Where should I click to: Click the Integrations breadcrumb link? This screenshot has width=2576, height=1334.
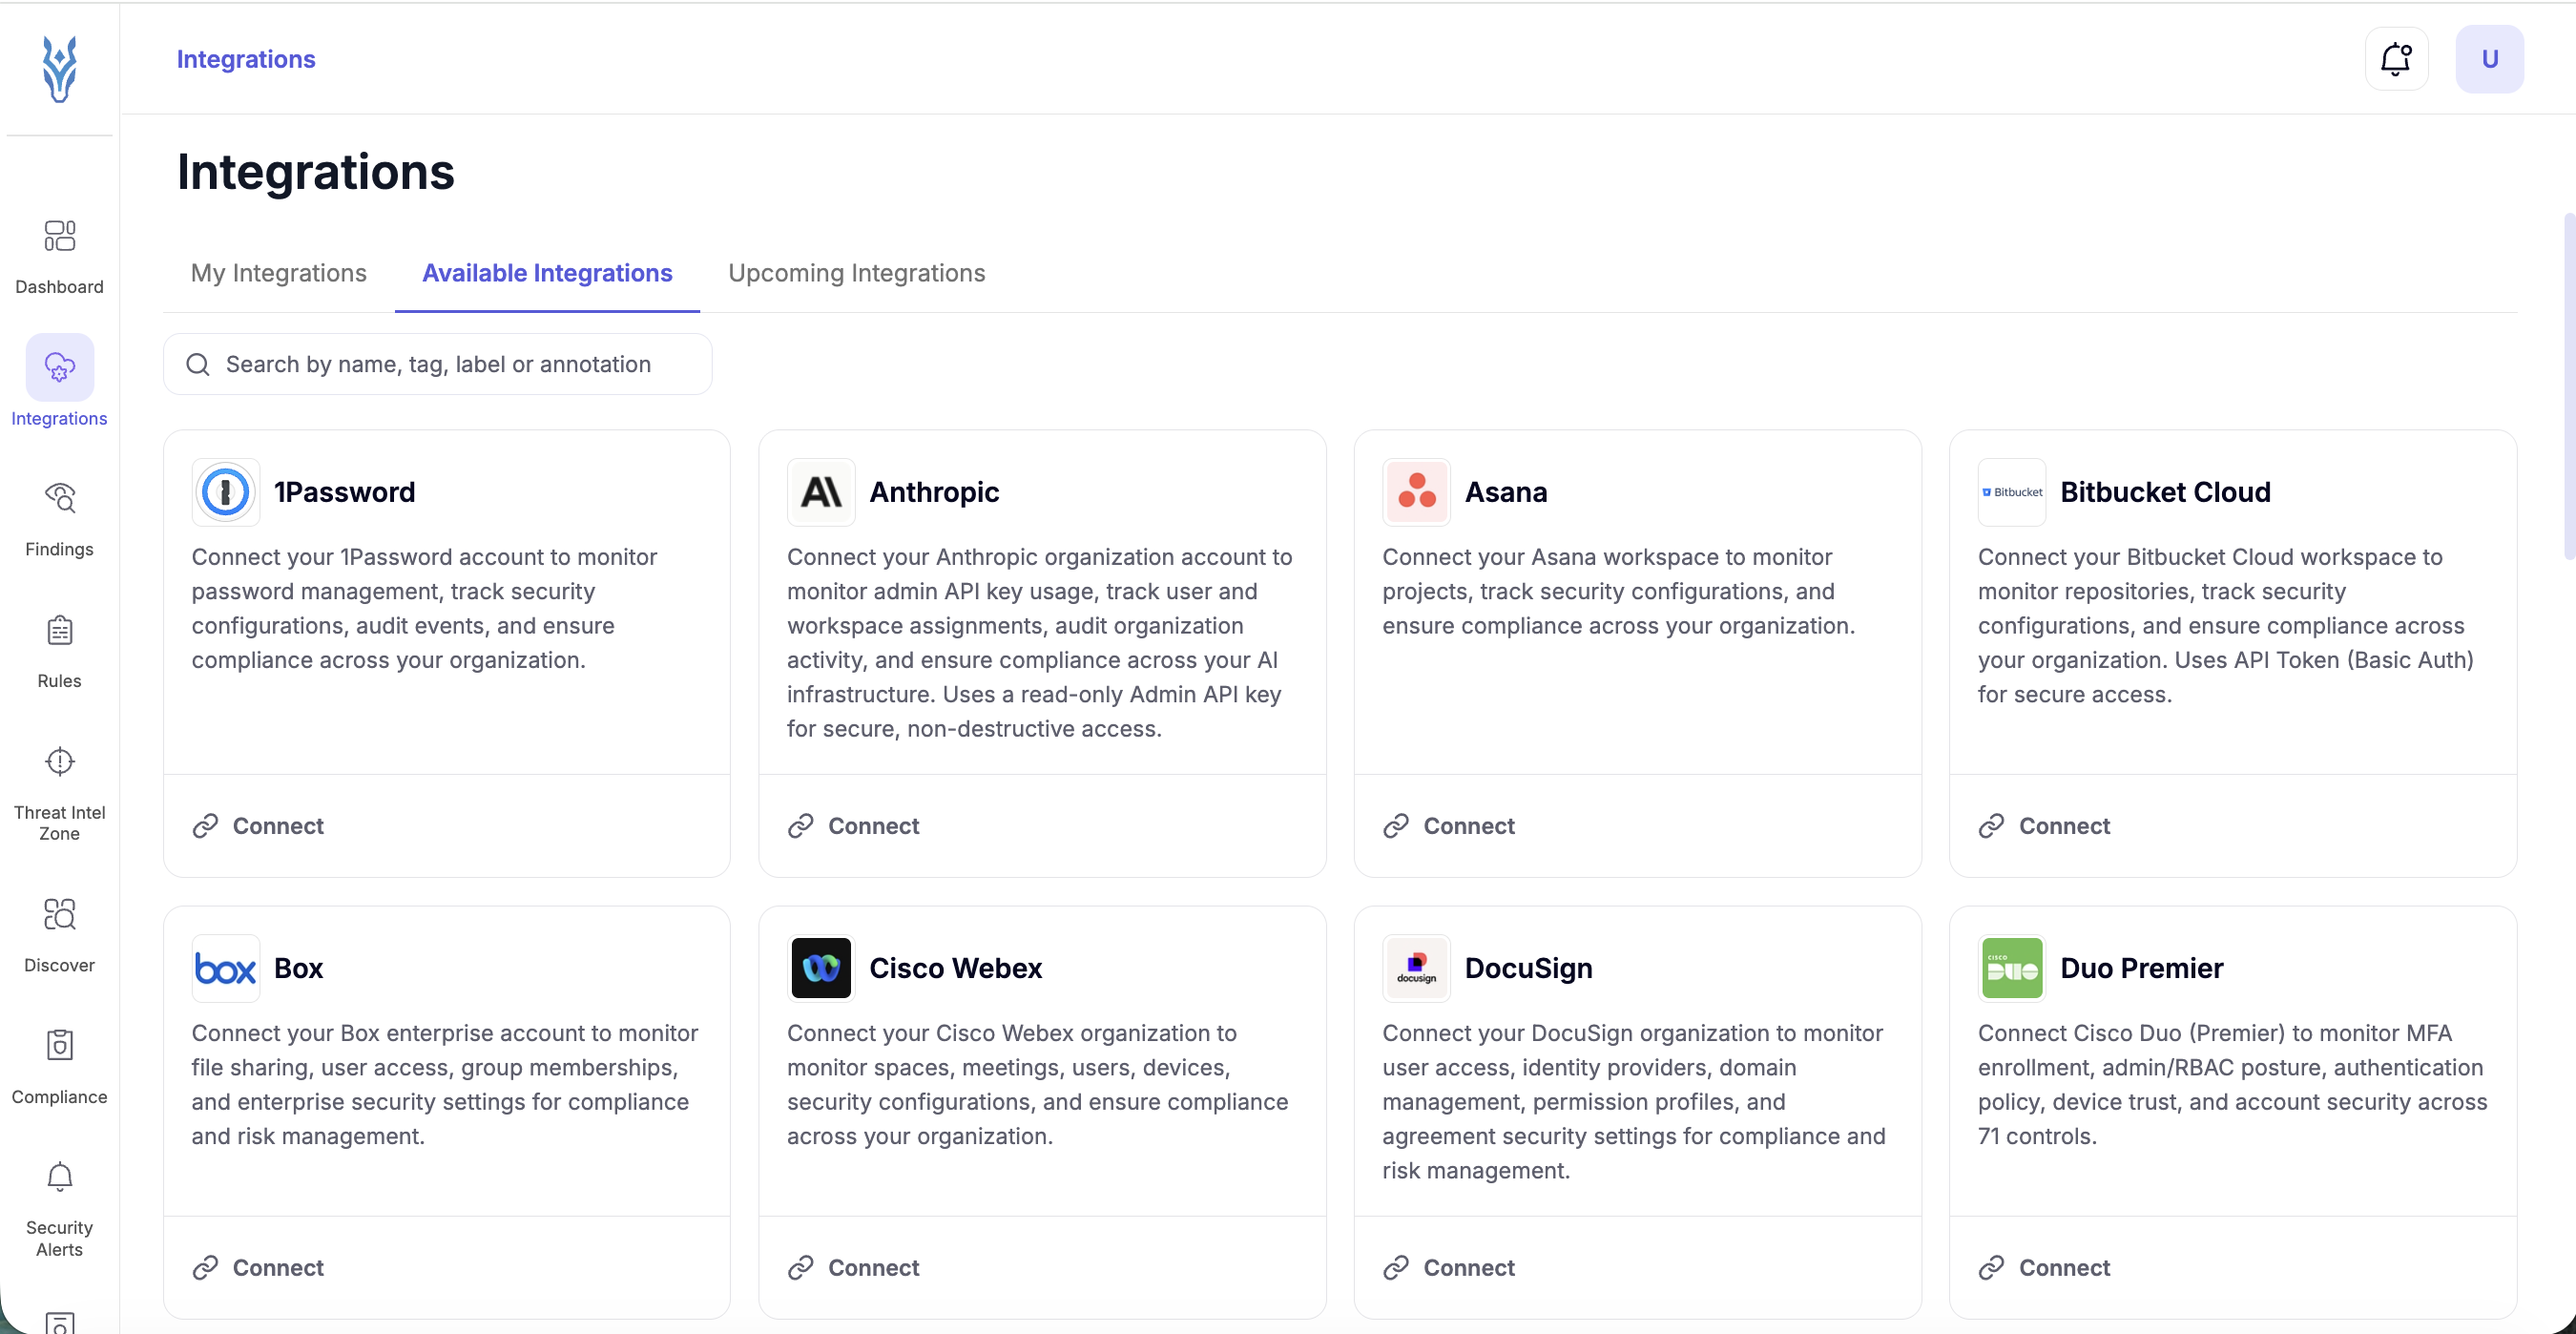click(246, 59)
